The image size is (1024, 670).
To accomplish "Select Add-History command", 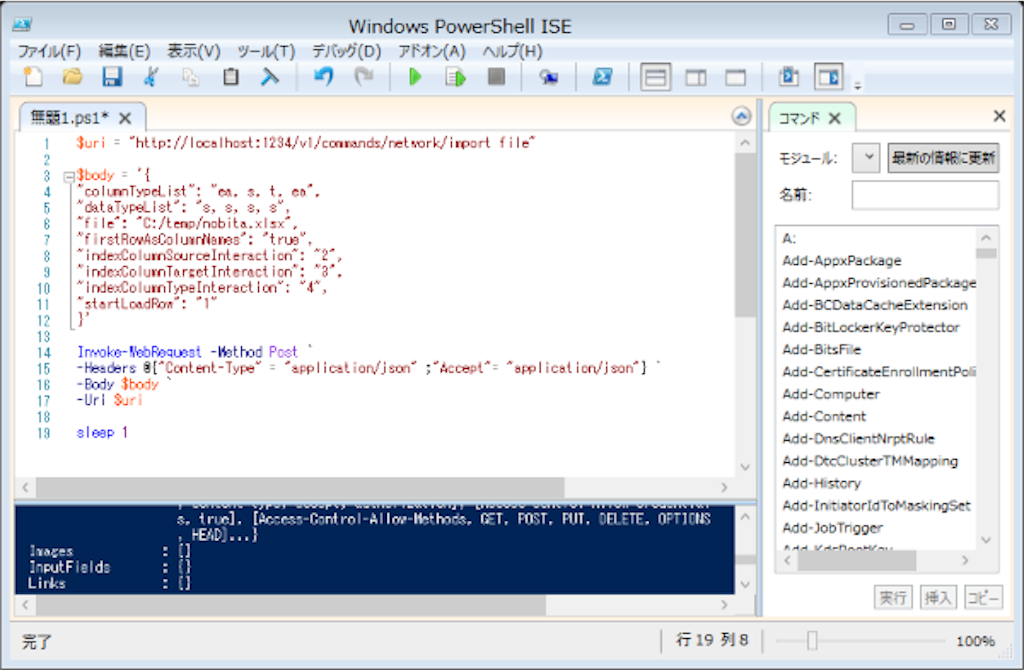I will pyautogui.click(x=822, y=483).
